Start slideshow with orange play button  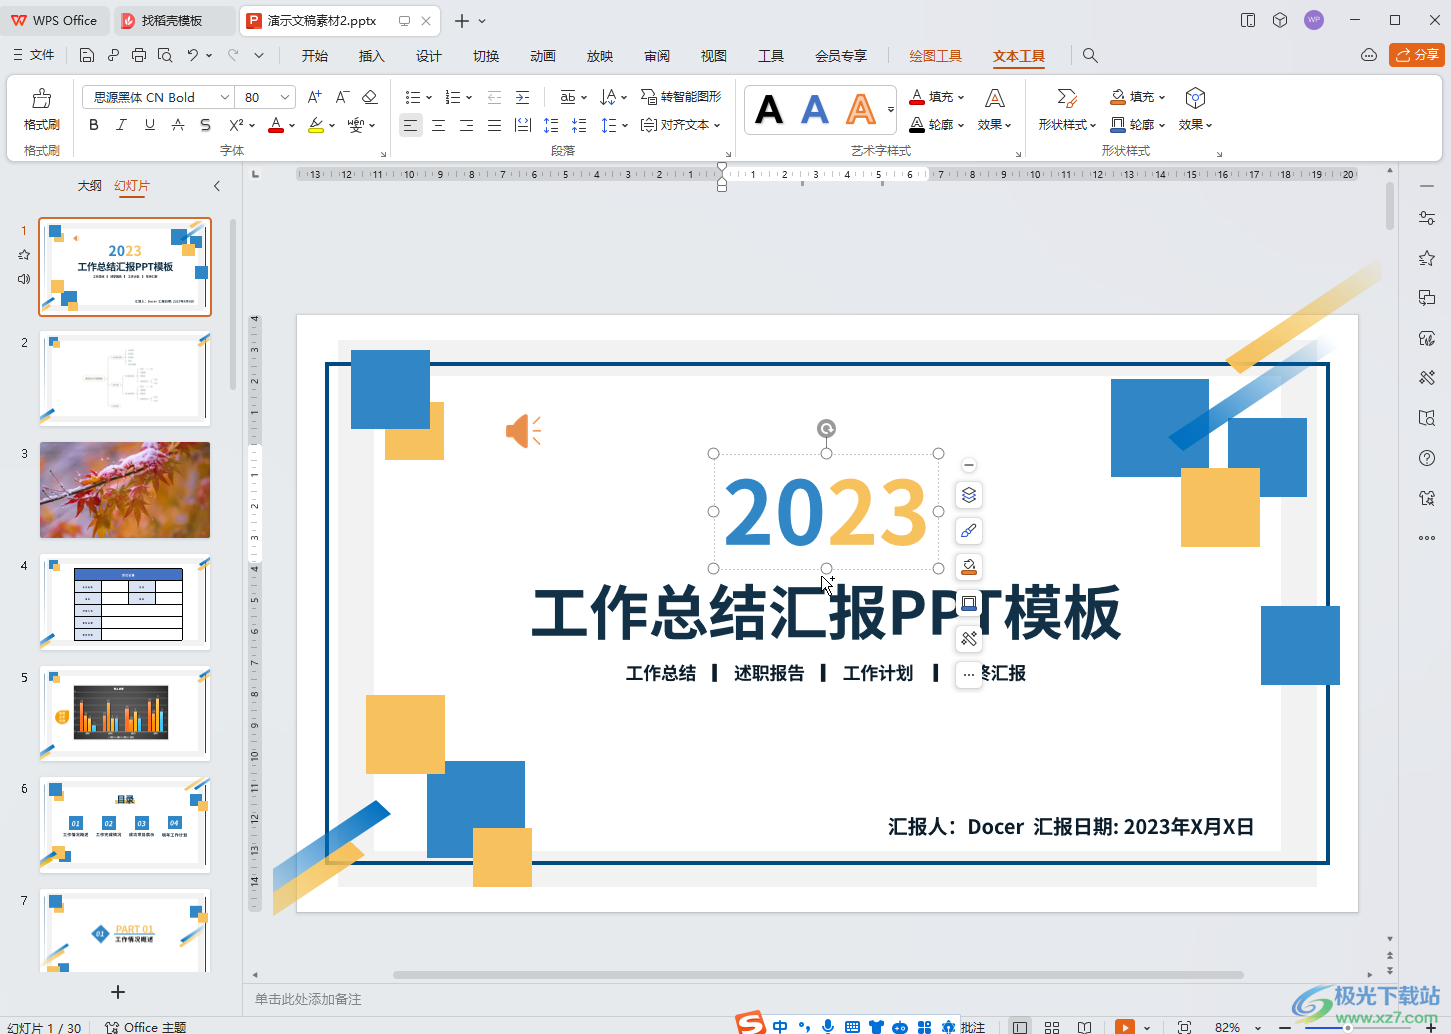click(x=1125, y=1027)
